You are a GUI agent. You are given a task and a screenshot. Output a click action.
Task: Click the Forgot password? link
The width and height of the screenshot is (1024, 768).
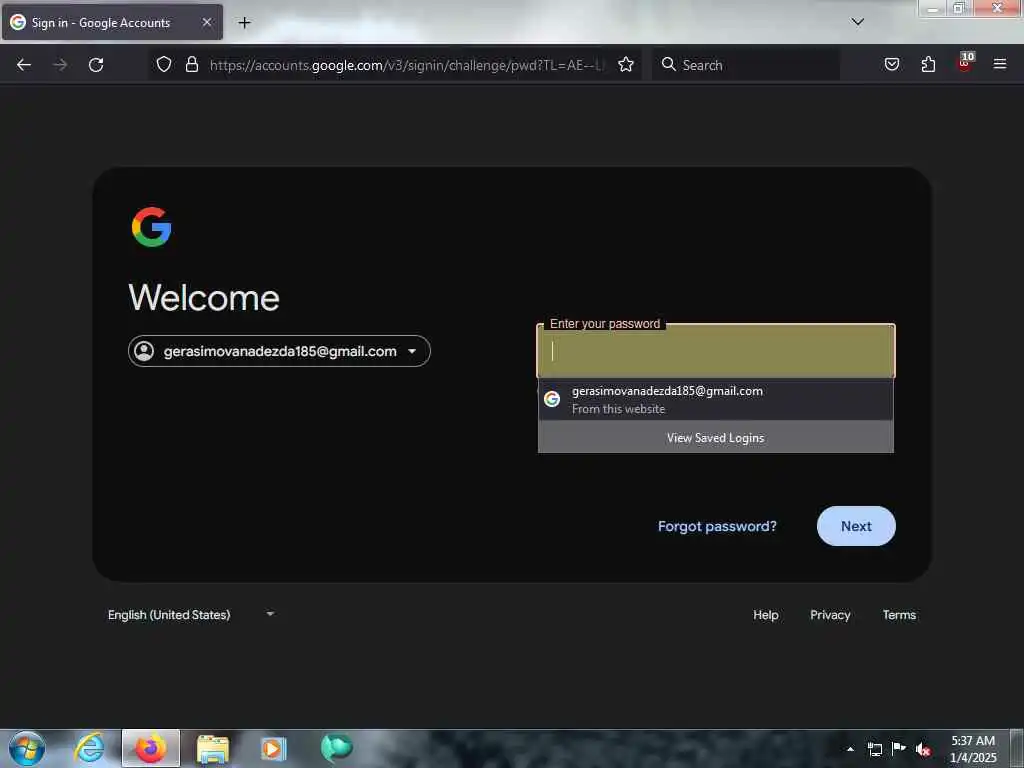717,526
